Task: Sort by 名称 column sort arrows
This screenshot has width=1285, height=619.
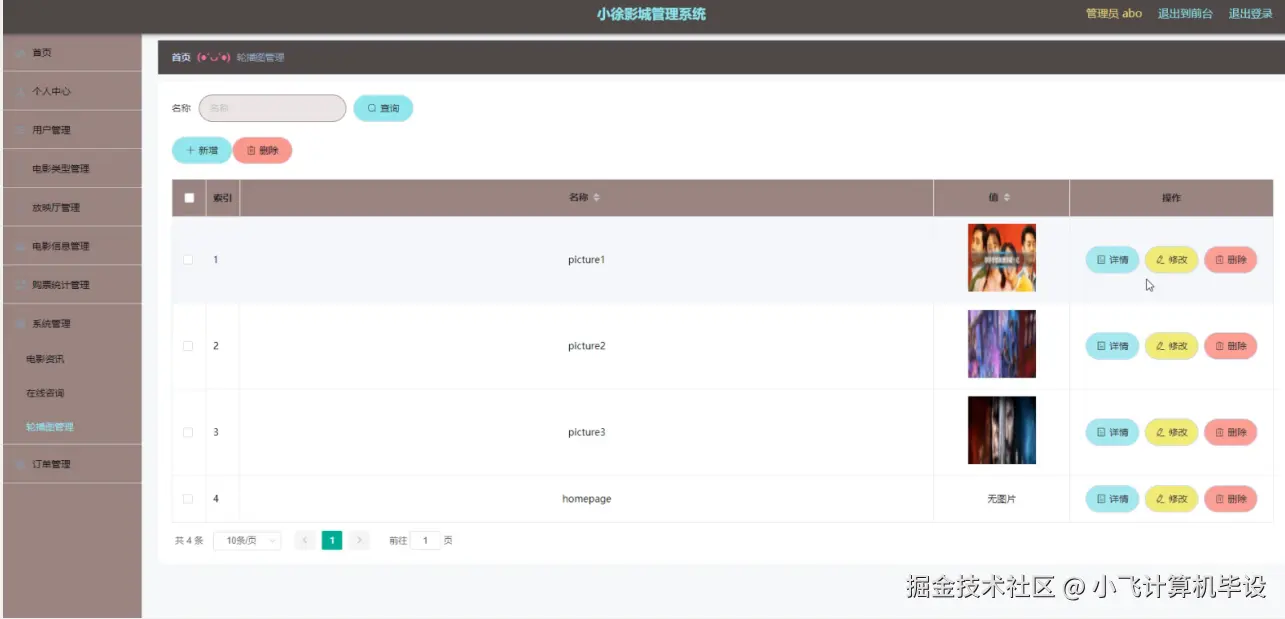Action: [597, 198]
